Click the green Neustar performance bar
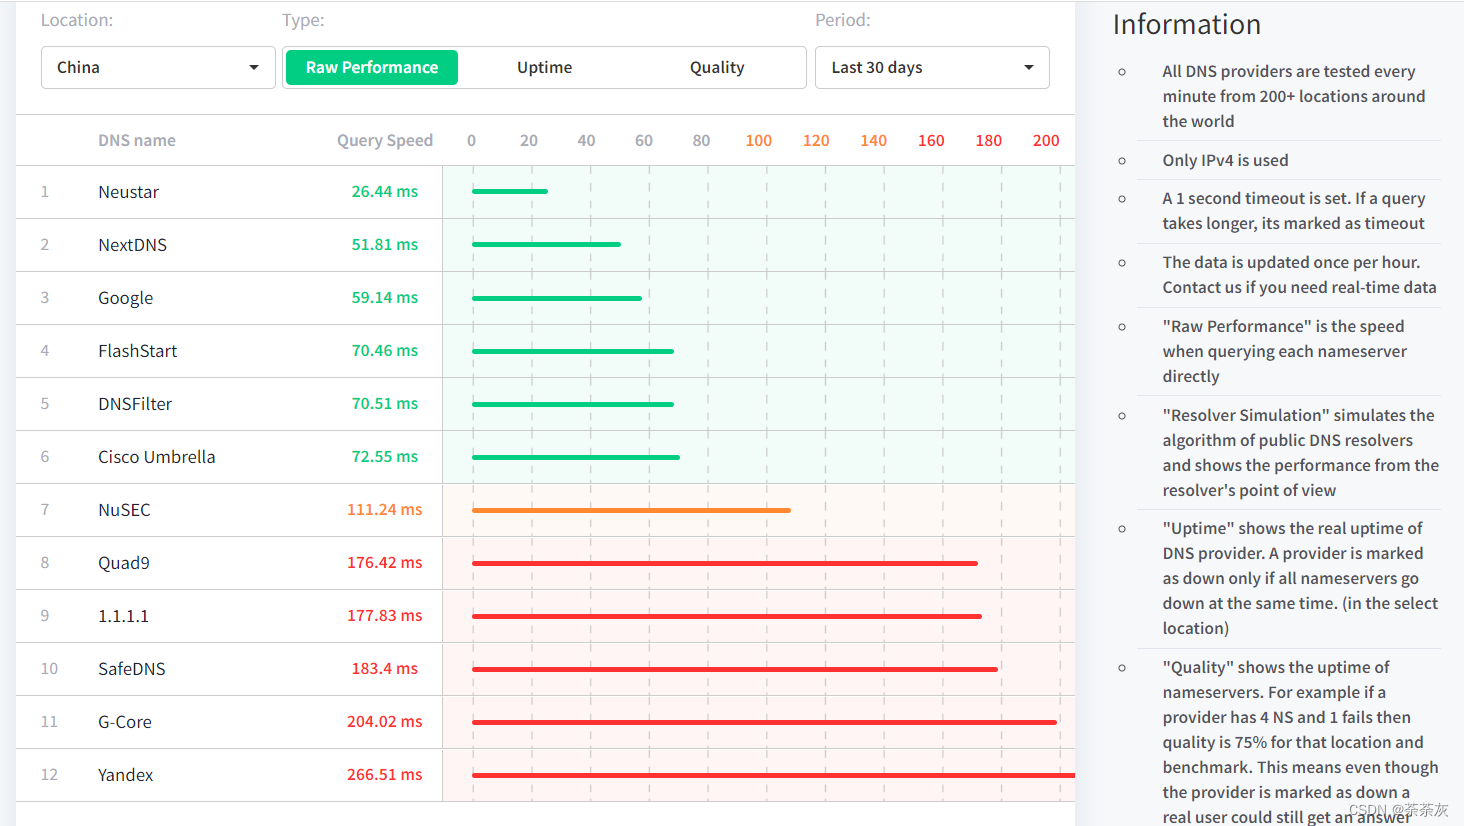Screen dimensions: 1464x826 [x=510, y=191]
